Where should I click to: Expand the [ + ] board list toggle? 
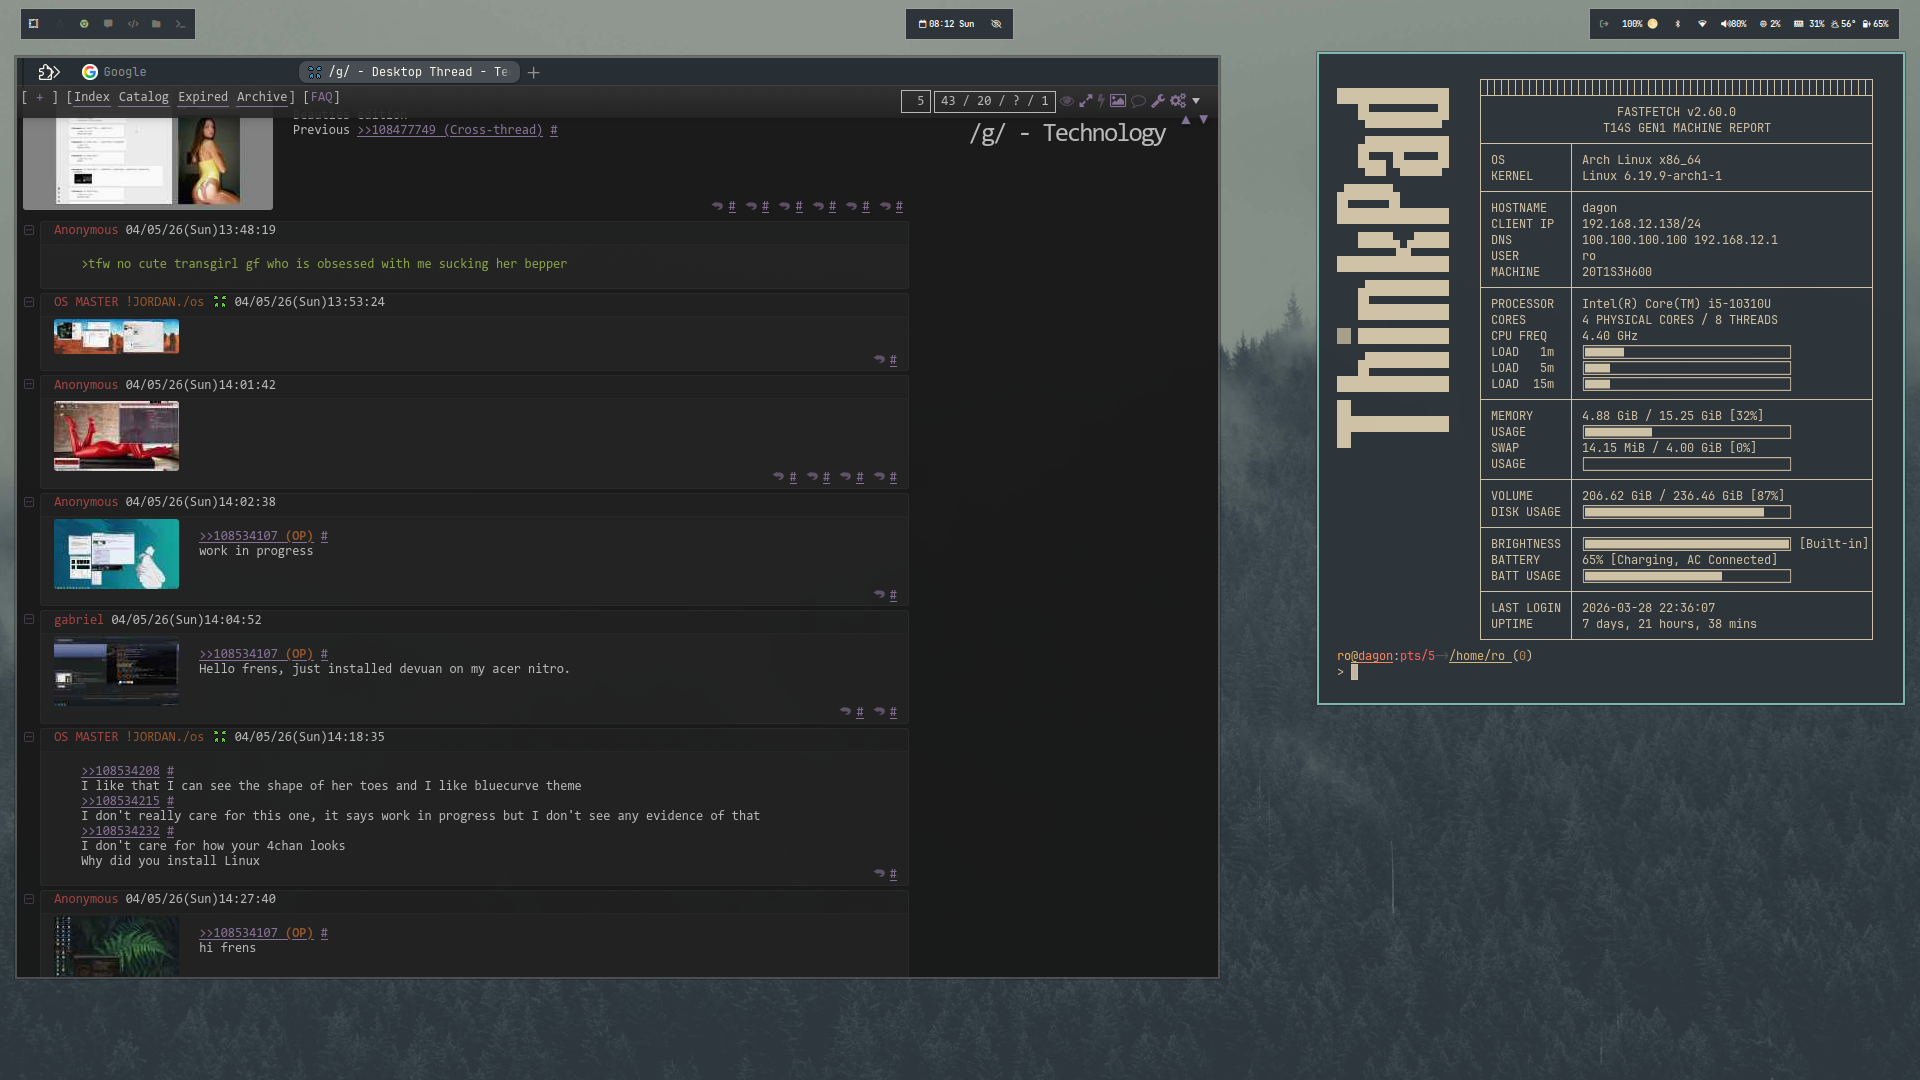tap(40, 97)
